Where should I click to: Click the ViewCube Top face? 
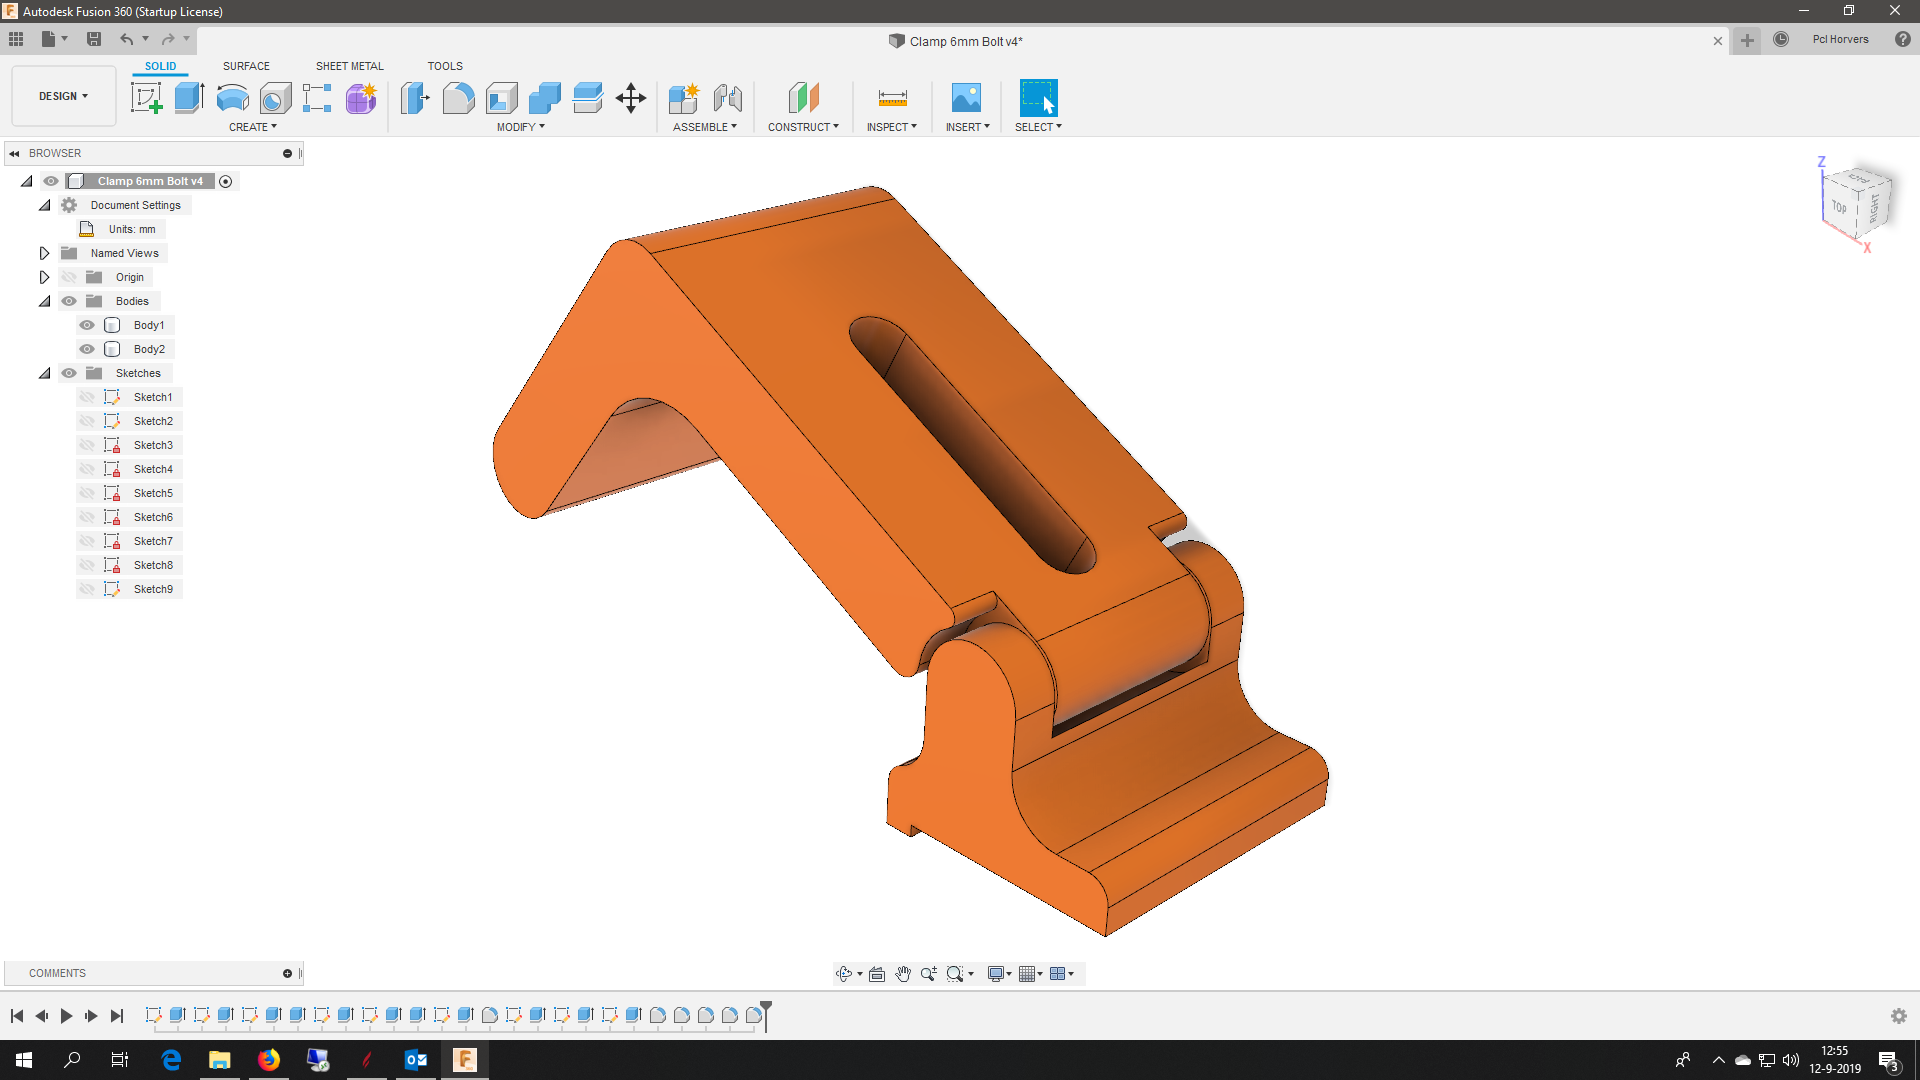point(1839,207)
